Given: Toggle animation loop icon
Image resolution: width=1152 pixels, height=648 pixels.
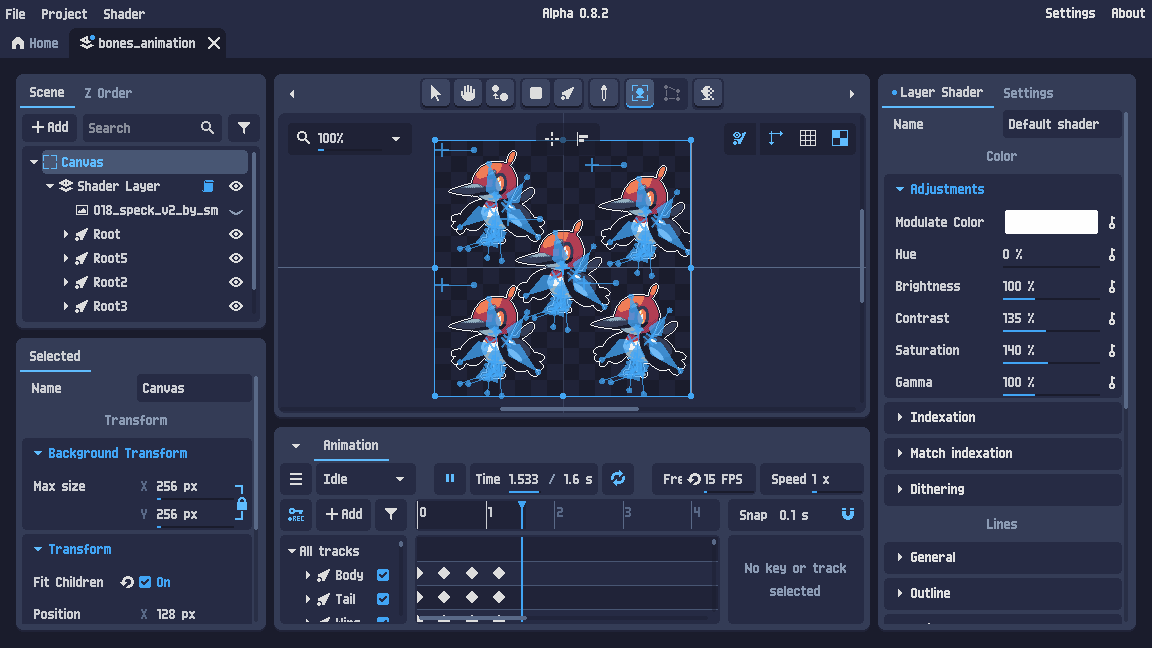Looking at the screenshot, I should [618, 479].
